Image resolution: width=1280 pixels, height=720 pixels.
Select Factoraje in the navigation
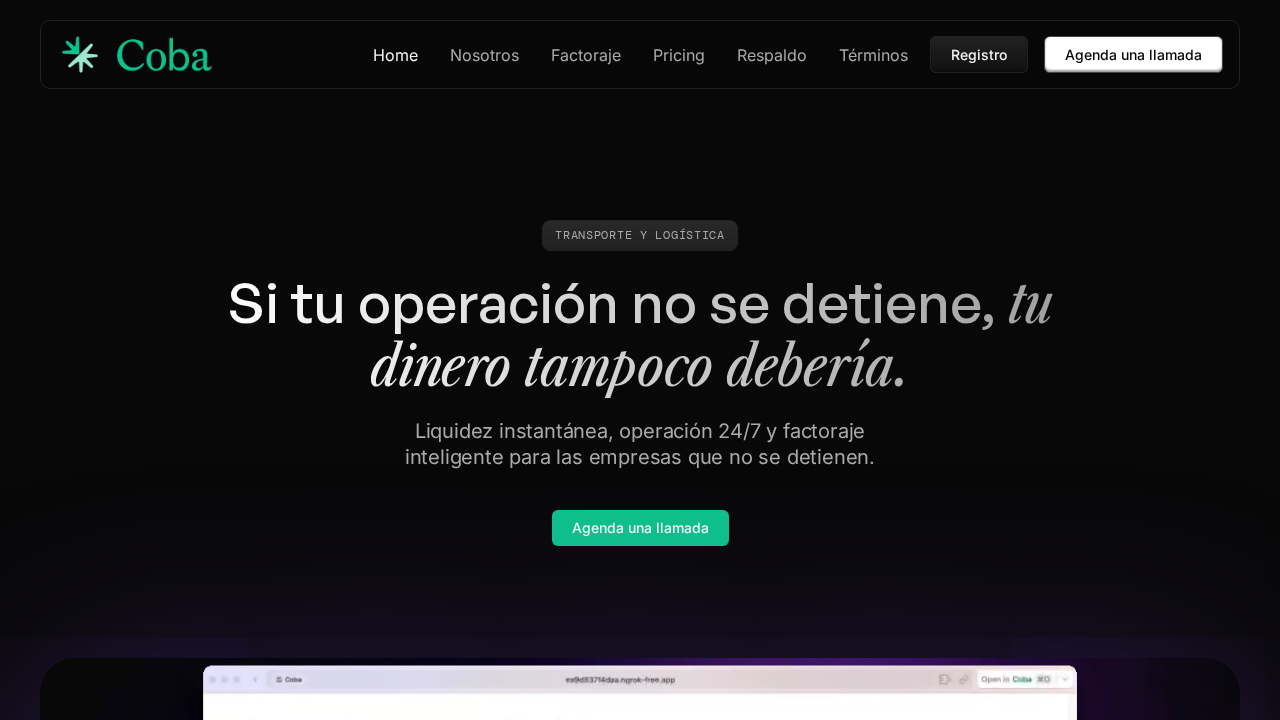[586, 55]
